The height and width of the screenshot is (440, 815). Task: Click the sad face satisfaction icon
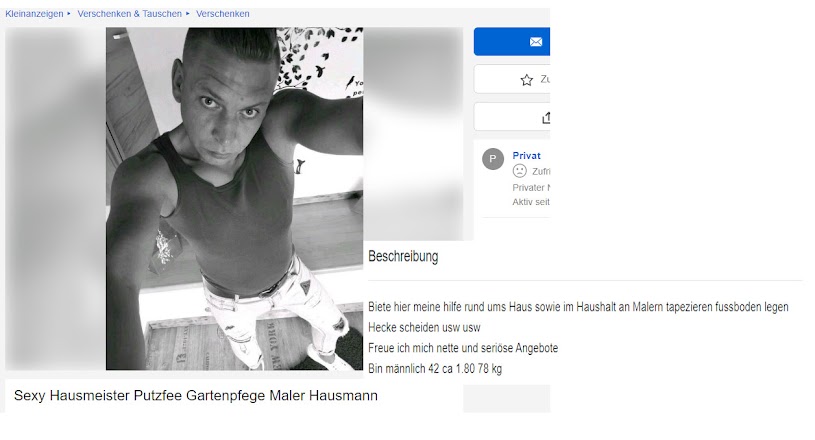coord(519,171)
